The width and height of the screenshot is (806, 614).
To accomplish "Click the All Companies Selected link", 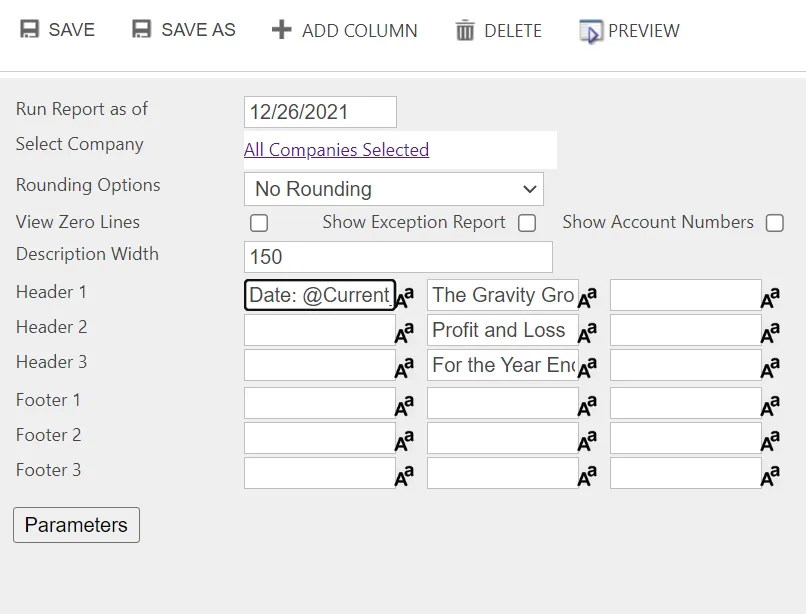I will tap(336, 150).
